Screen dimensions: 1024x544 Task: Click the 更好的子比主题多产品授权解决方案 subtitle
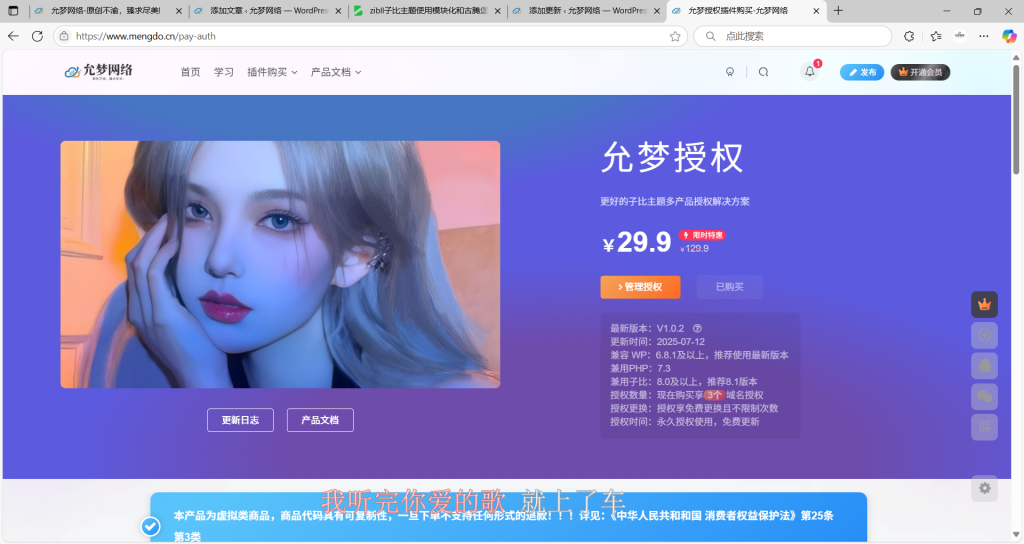675,201
